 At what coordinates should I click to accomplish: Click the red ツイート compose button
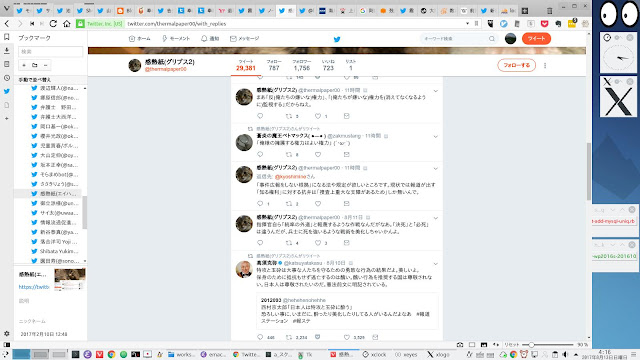tap(536, 38)
